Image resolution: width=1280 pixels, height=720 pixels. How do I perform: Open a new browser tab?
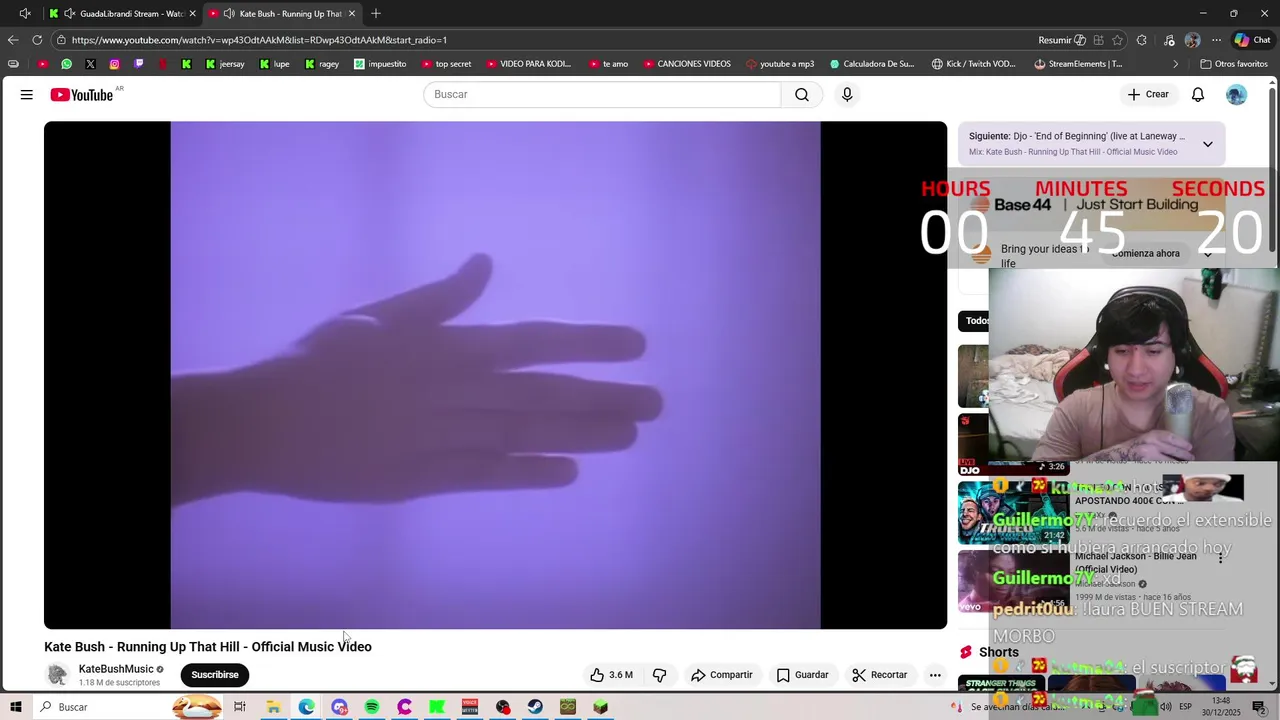pos(376,14)
